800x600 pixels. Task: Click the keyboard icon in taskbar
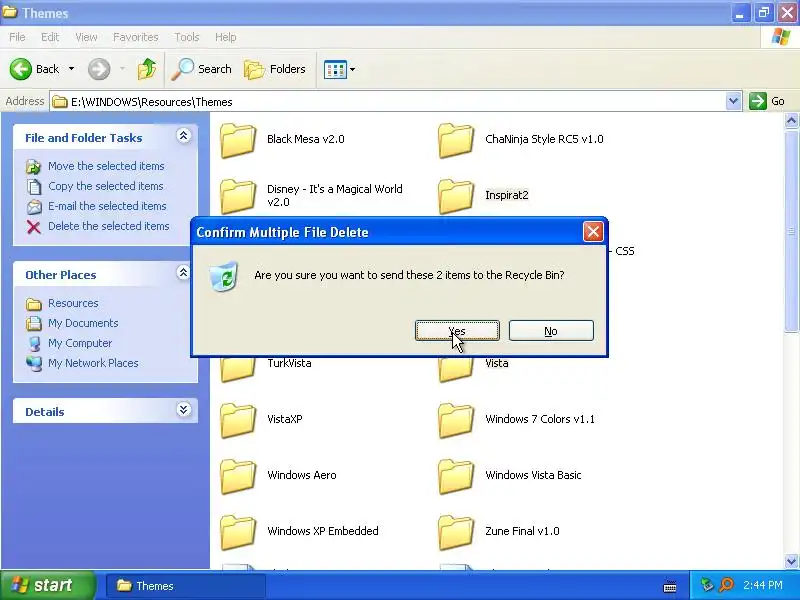click(670, 587)
